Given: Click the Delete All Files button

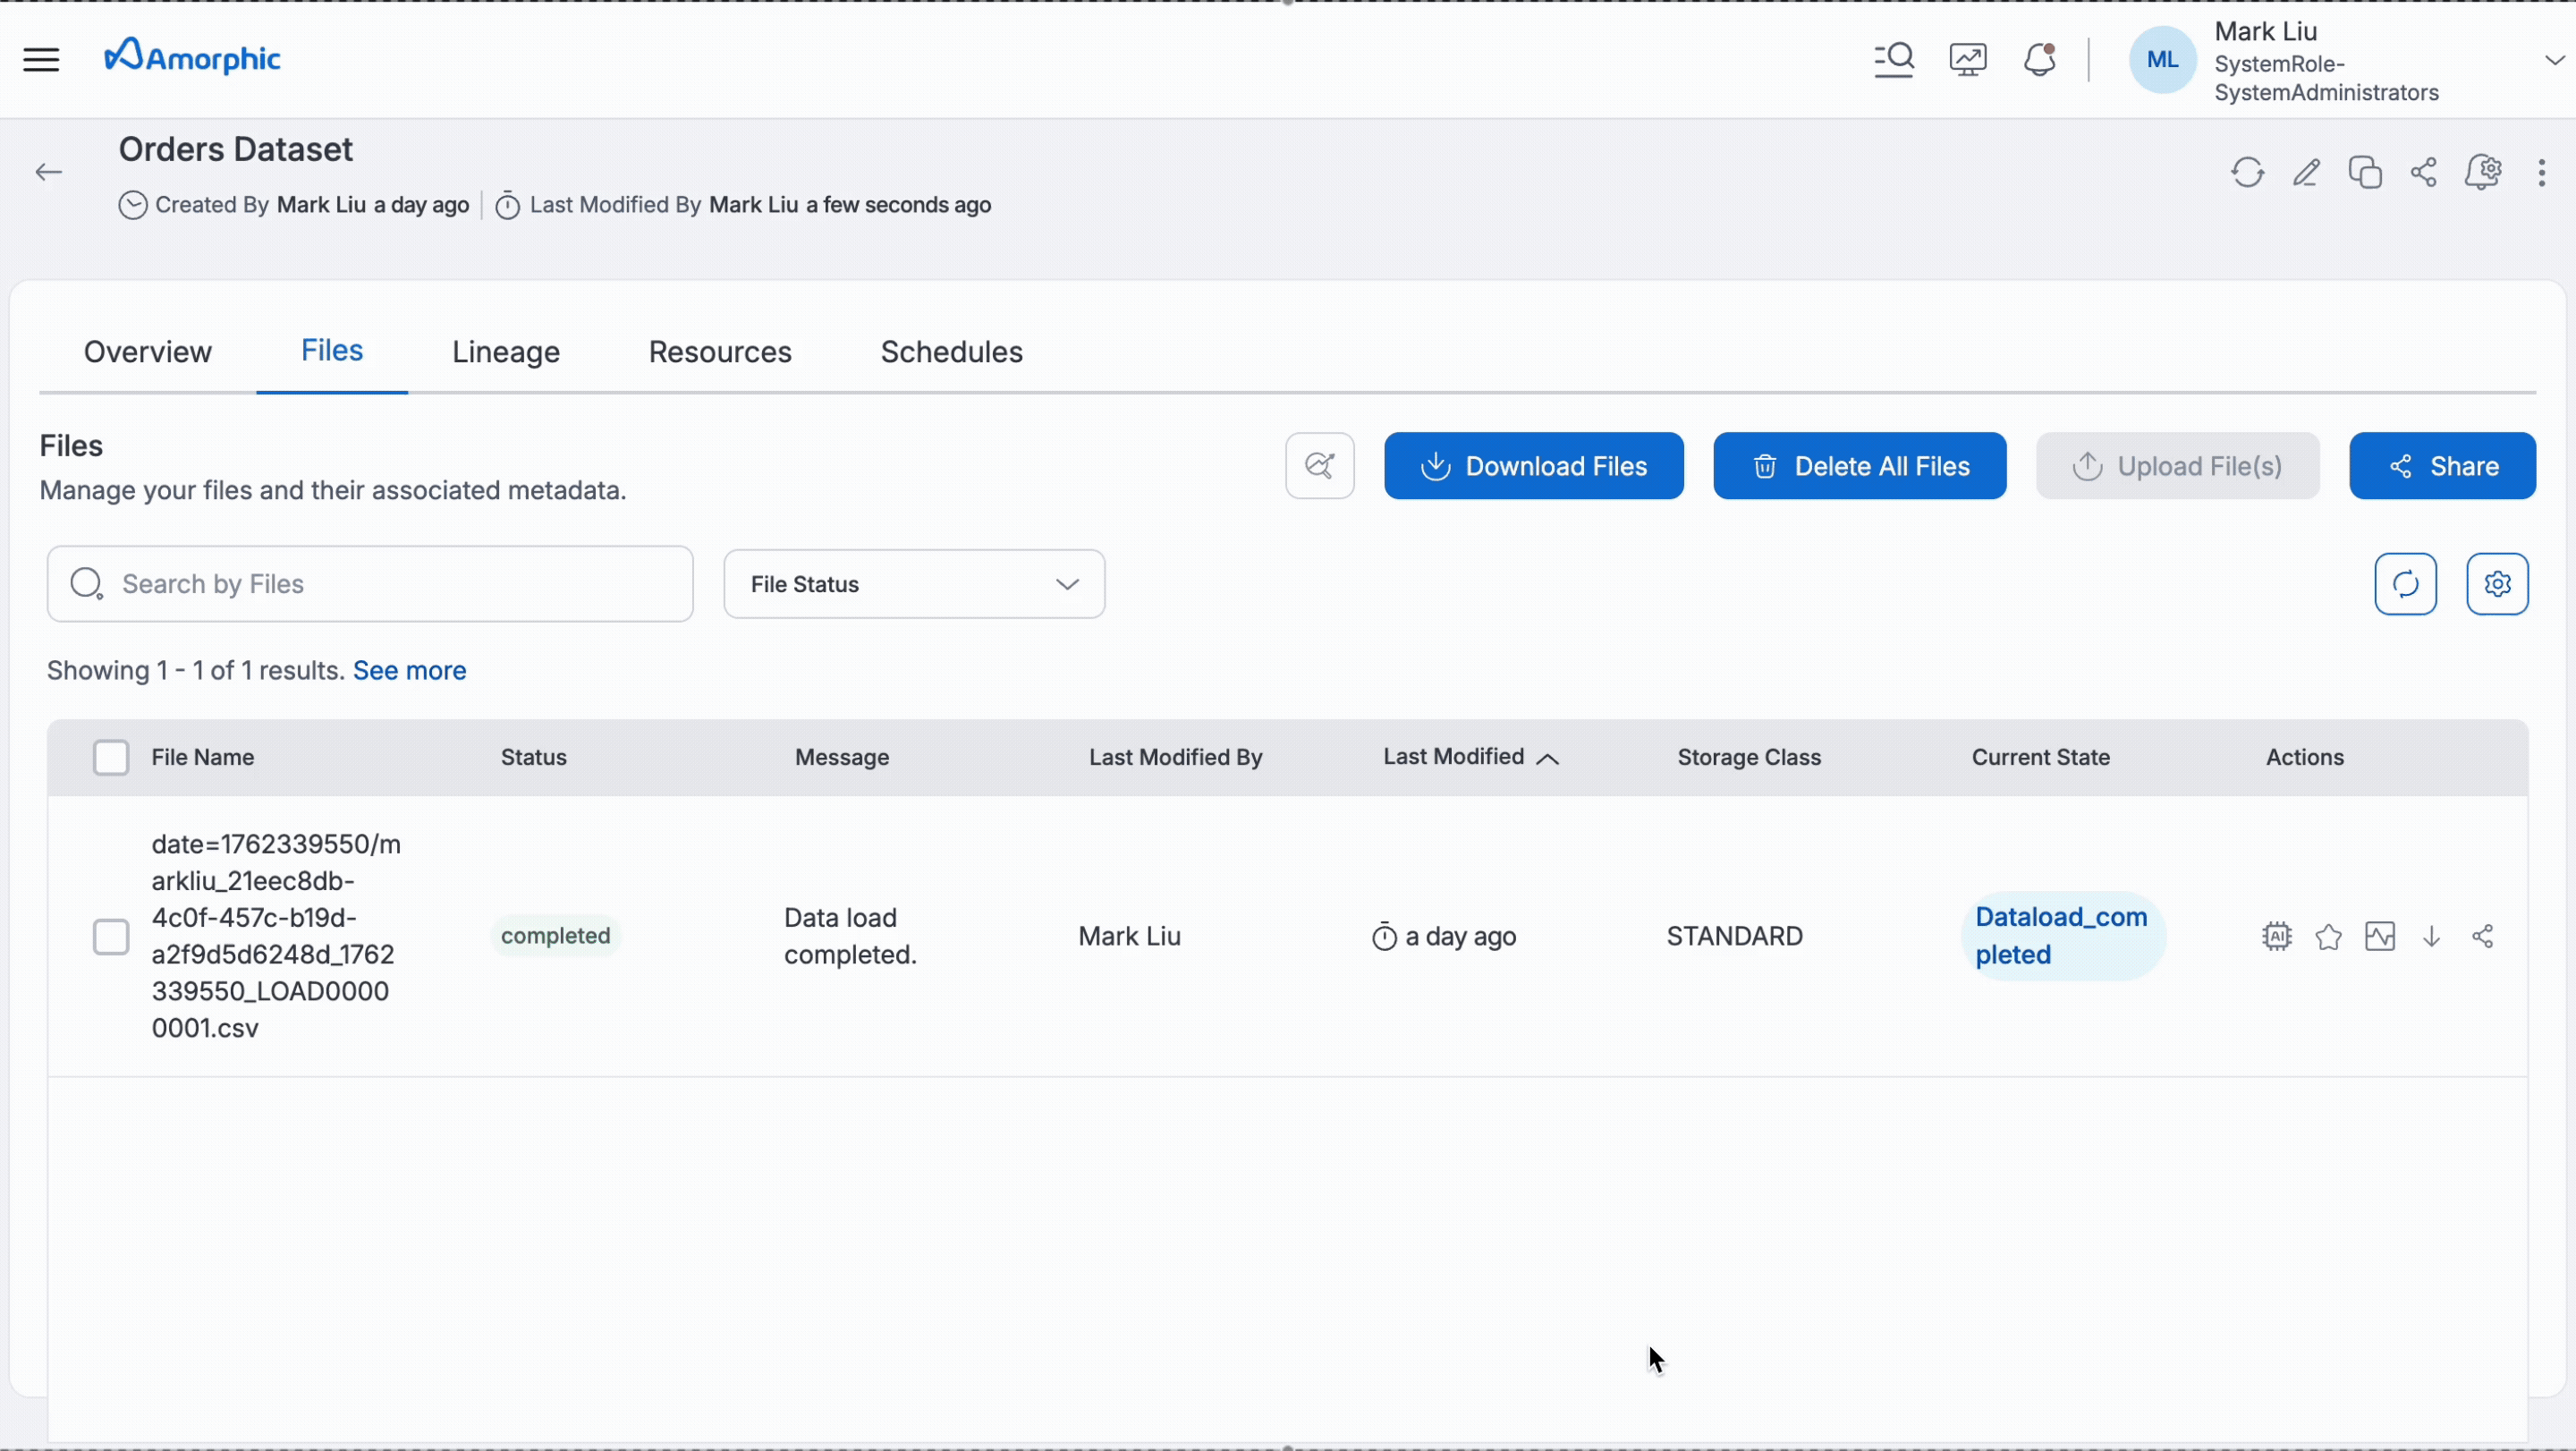Looking at the screenshot, I should [x=1859, y=465].
